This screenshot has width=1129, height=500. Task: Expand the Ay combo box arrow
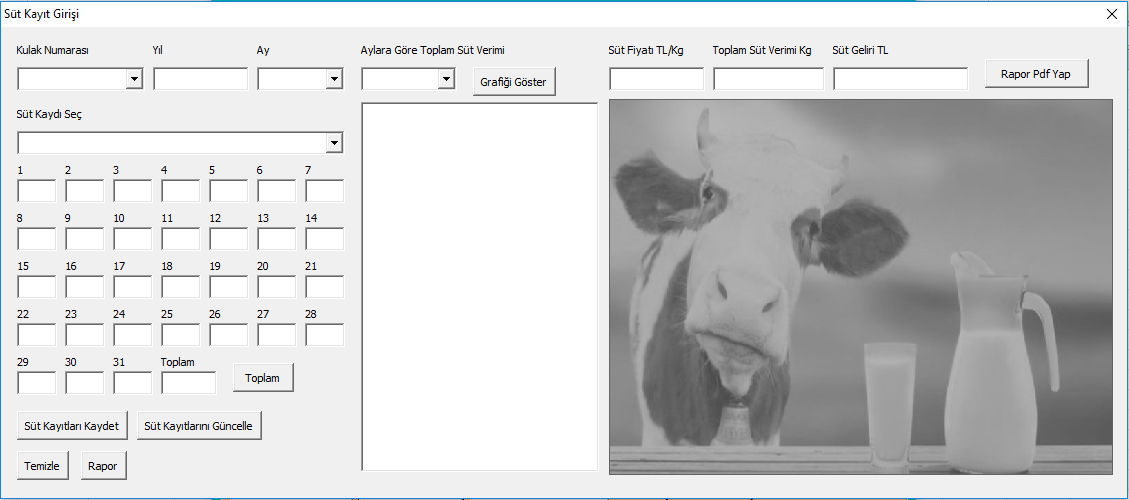click(x=334, y=79)
